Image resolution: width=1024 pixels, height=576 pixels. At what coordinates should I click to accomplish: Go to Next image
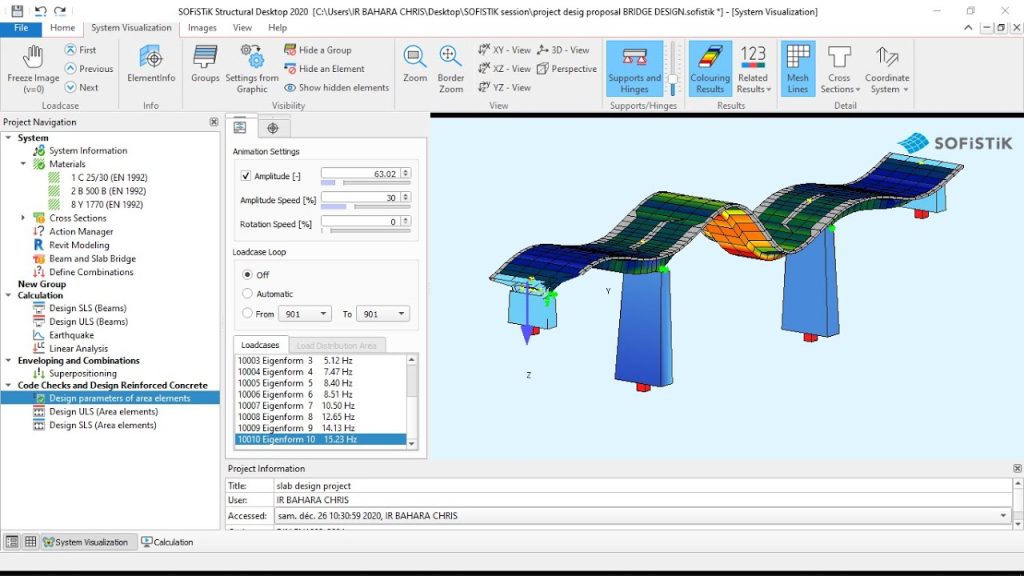click(x=82, y=88)
